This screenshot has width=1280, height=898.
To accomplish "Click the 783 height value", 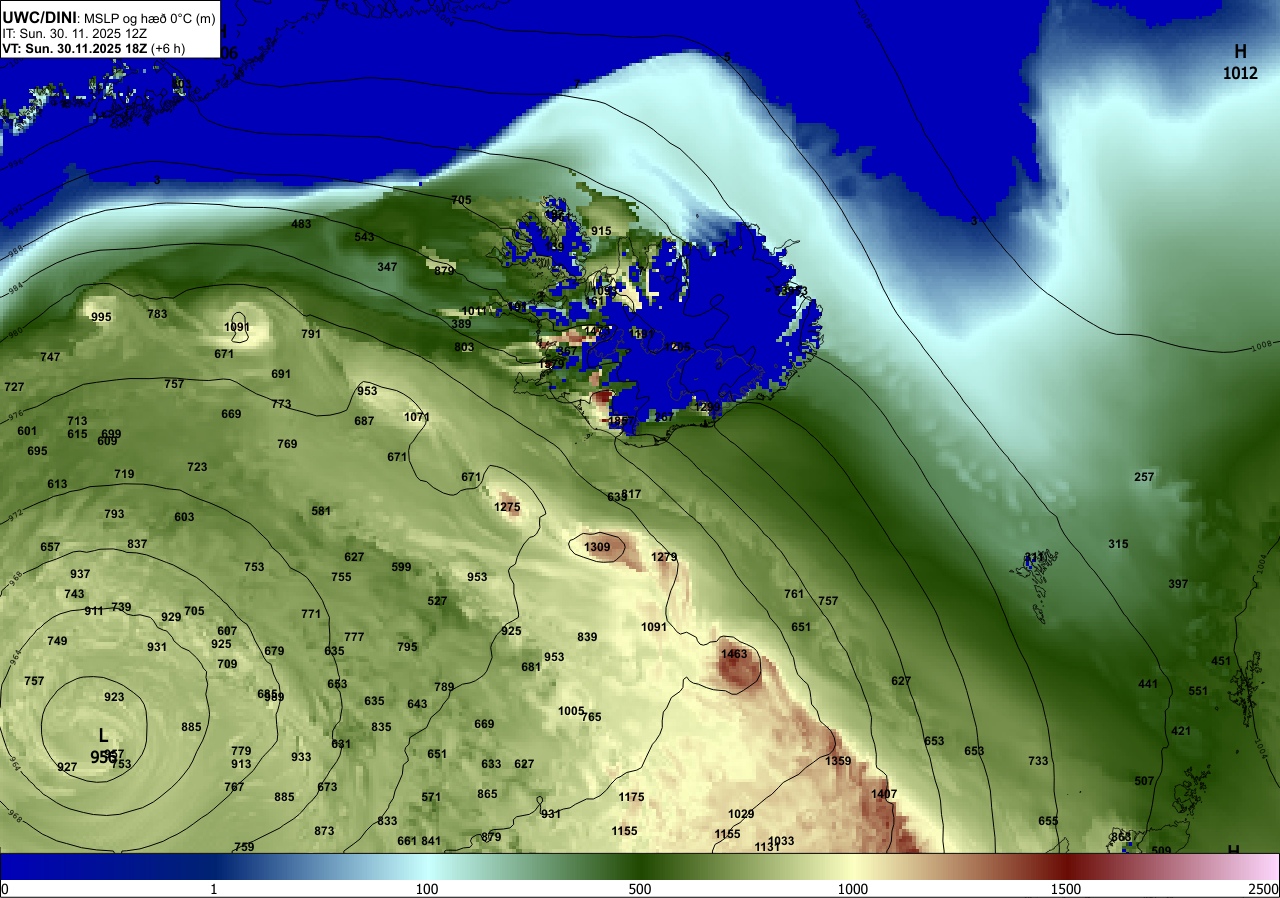I will [x=157, y=314].
